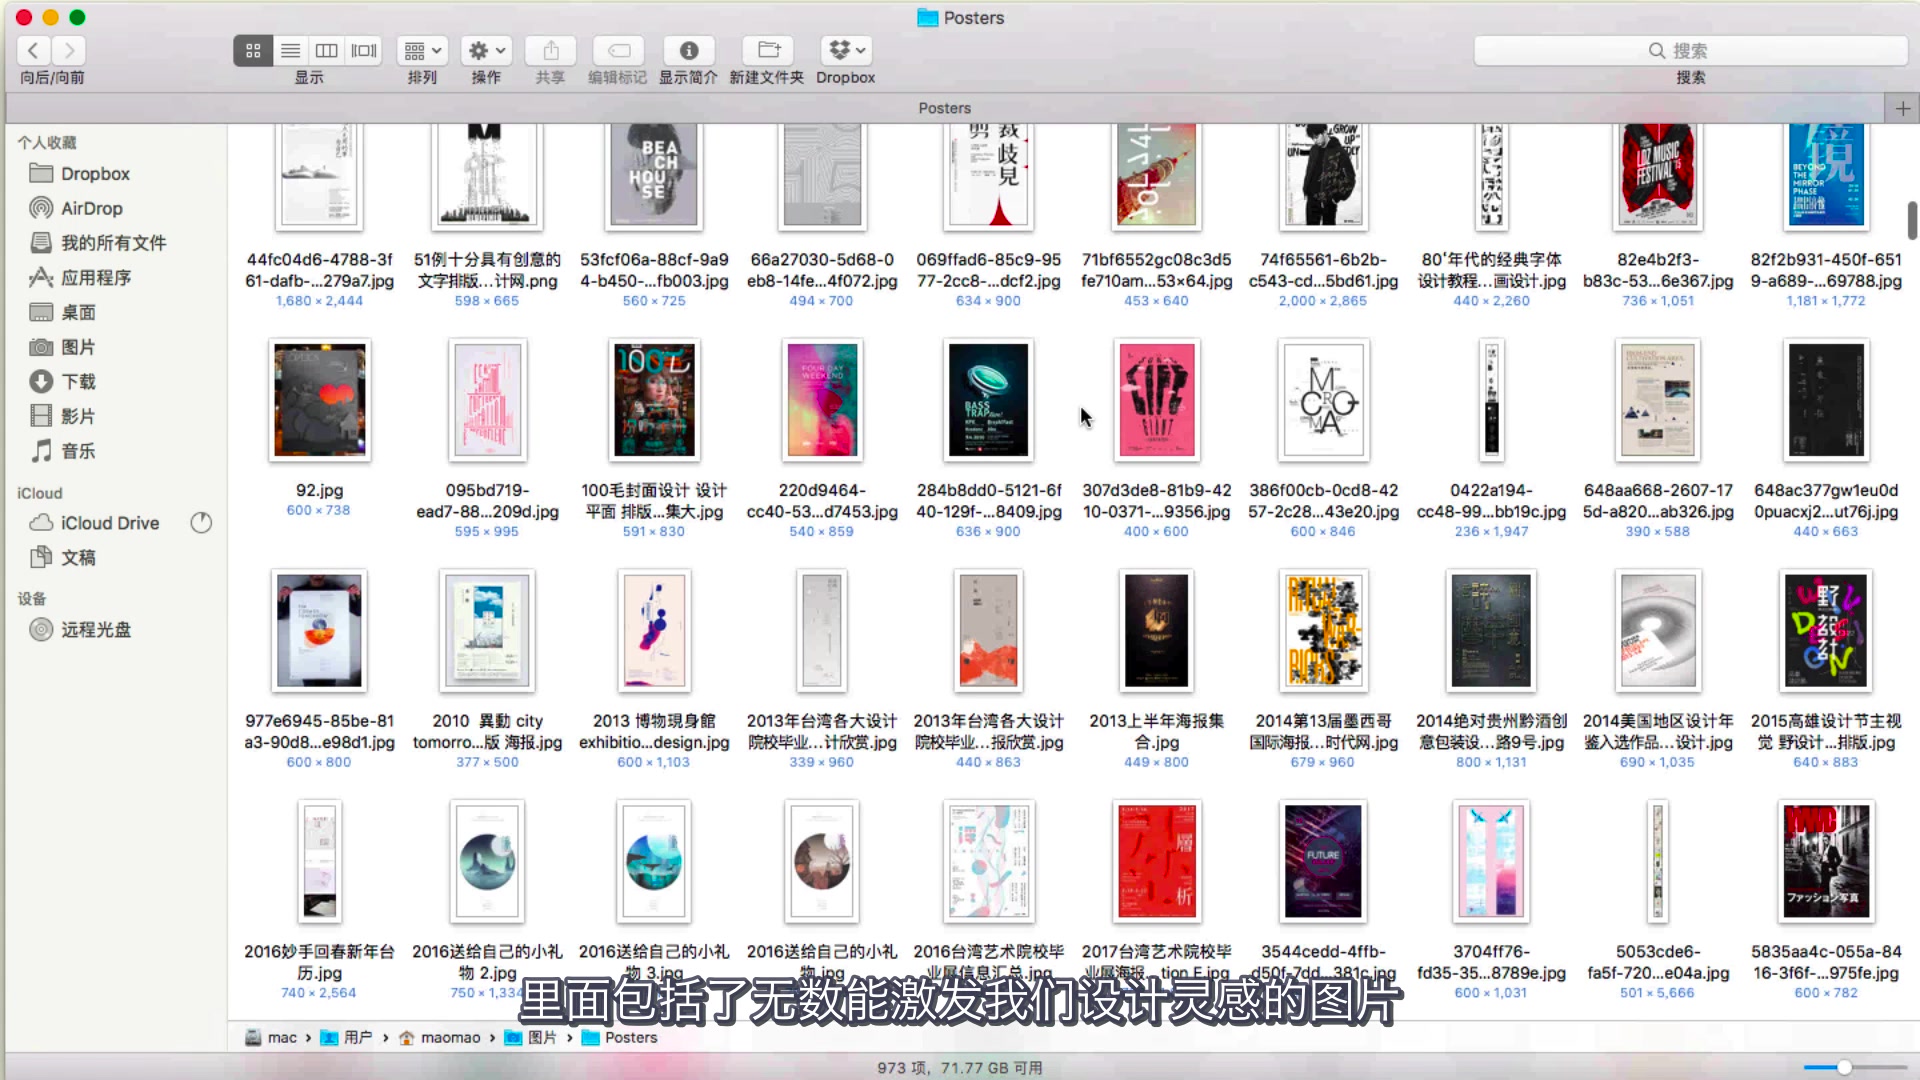This screenshot has width=1920, height=1080.
Task: Select the 284b8dd0-5121 Bass Trap thumbnail
Action: (988, 400)
